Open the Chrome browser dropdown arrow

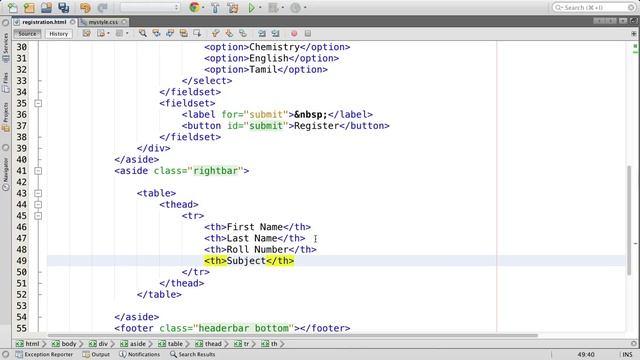pos(203,7)
